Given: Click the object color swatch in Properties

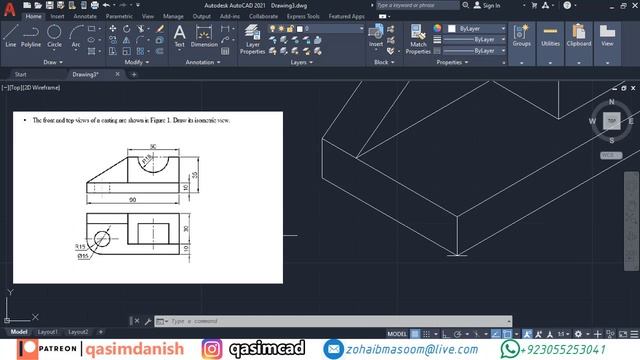Looking at the screenshot, I should point(451,29).
